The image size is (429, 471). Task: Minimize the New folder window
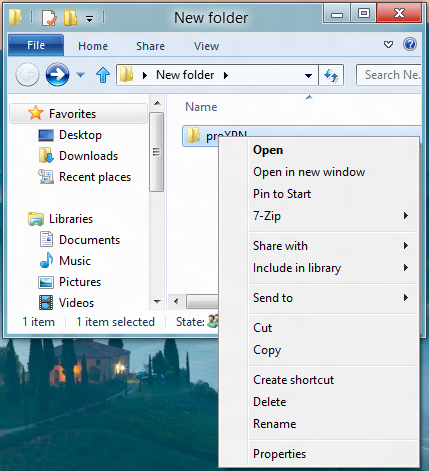[337, 14]
